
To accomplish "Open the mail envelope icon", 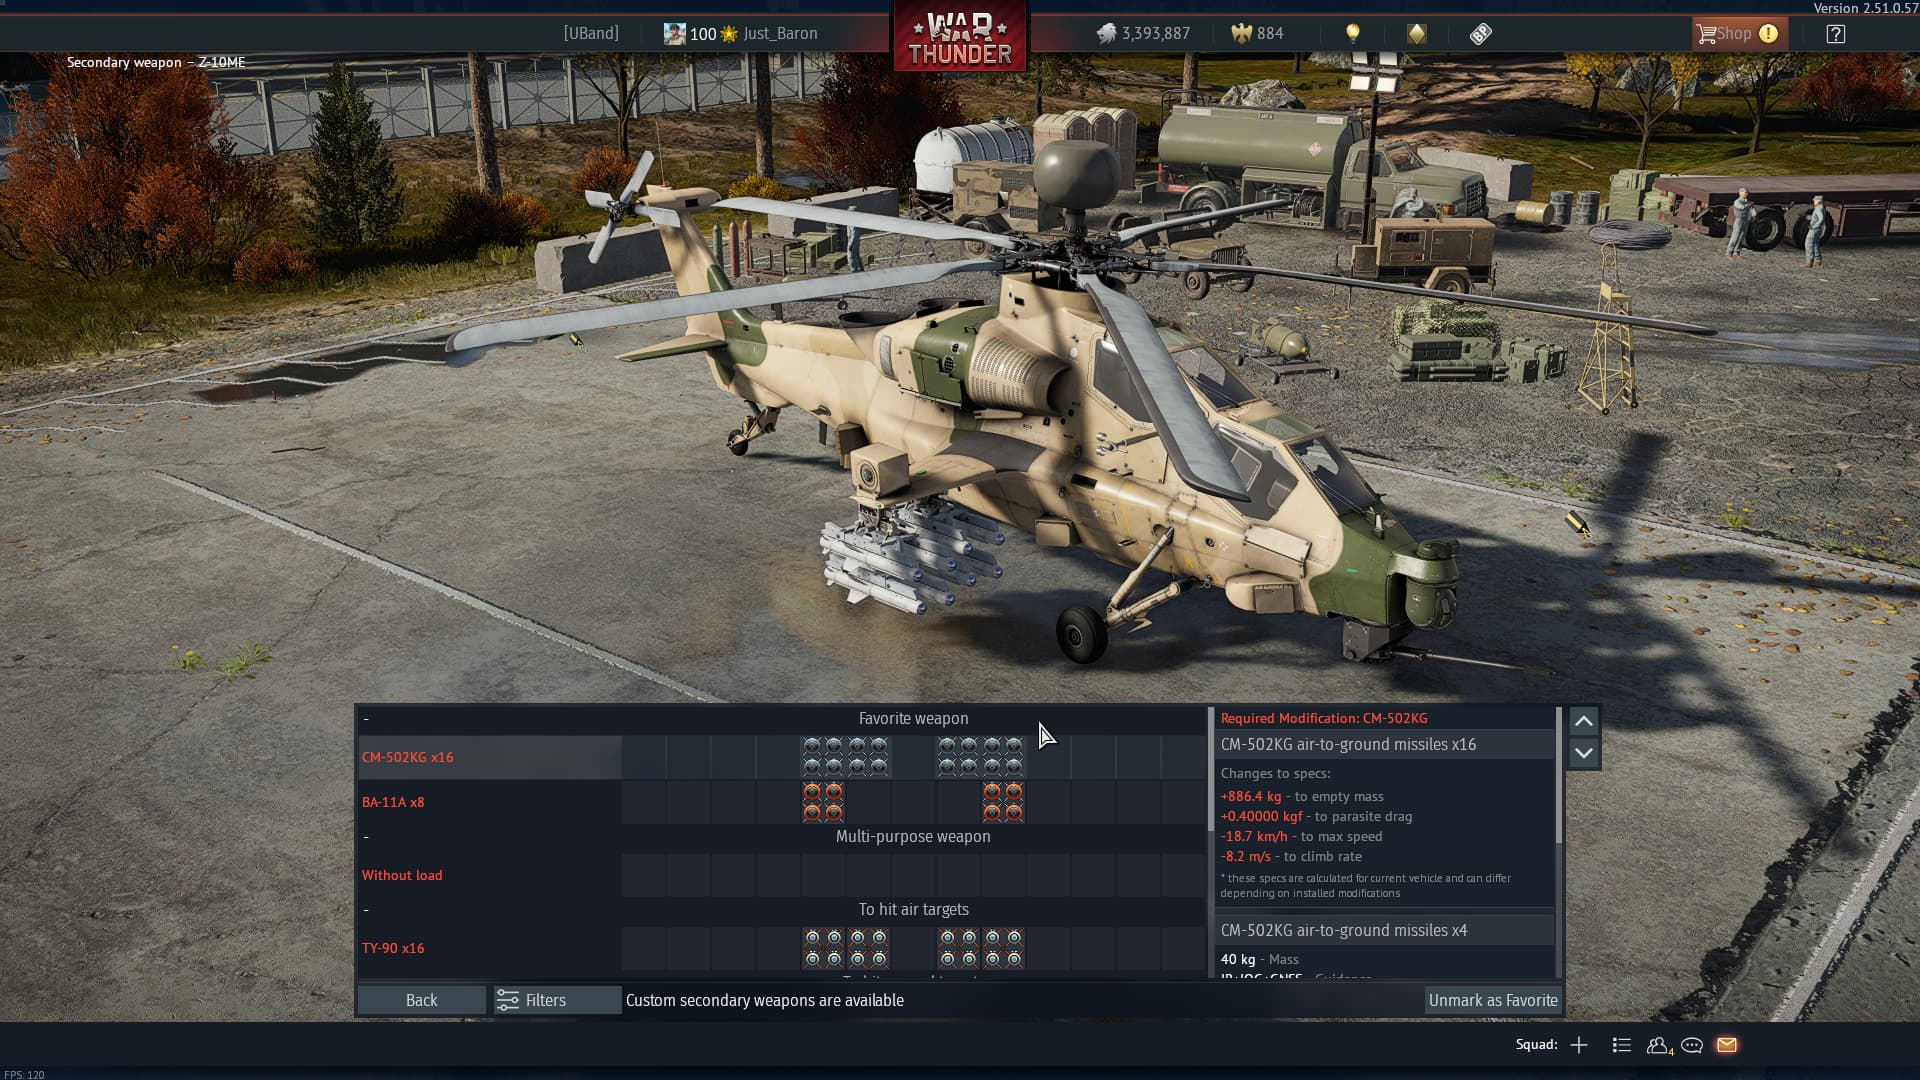I will [1727, 1045].
